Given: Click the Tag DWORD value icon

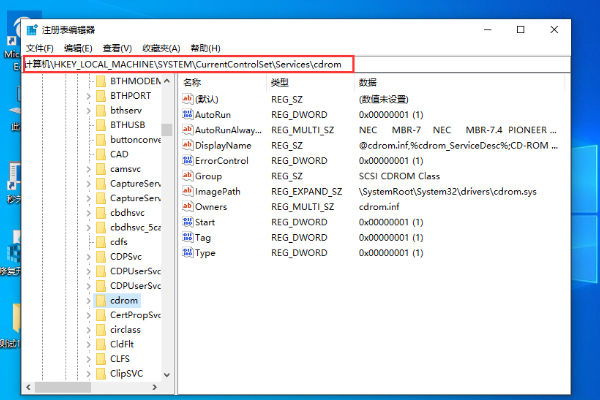Looking at the screenshot, I should tap(188, 237).
